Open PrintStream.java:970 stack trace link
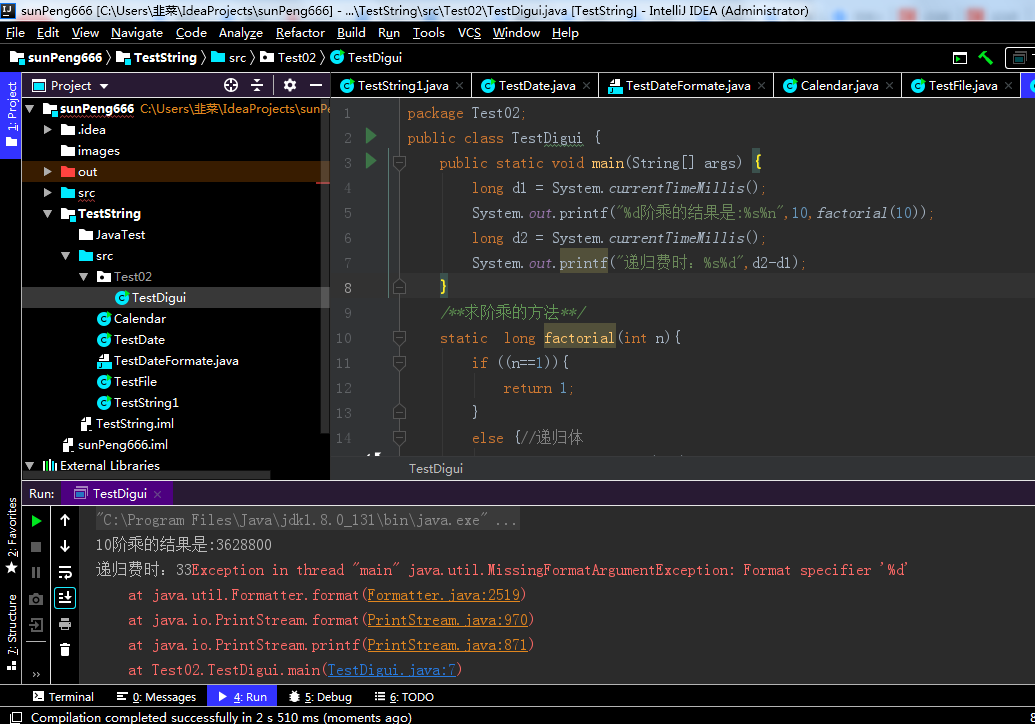The width and height of the screenshot is (1035, 724). pos(448,620)
